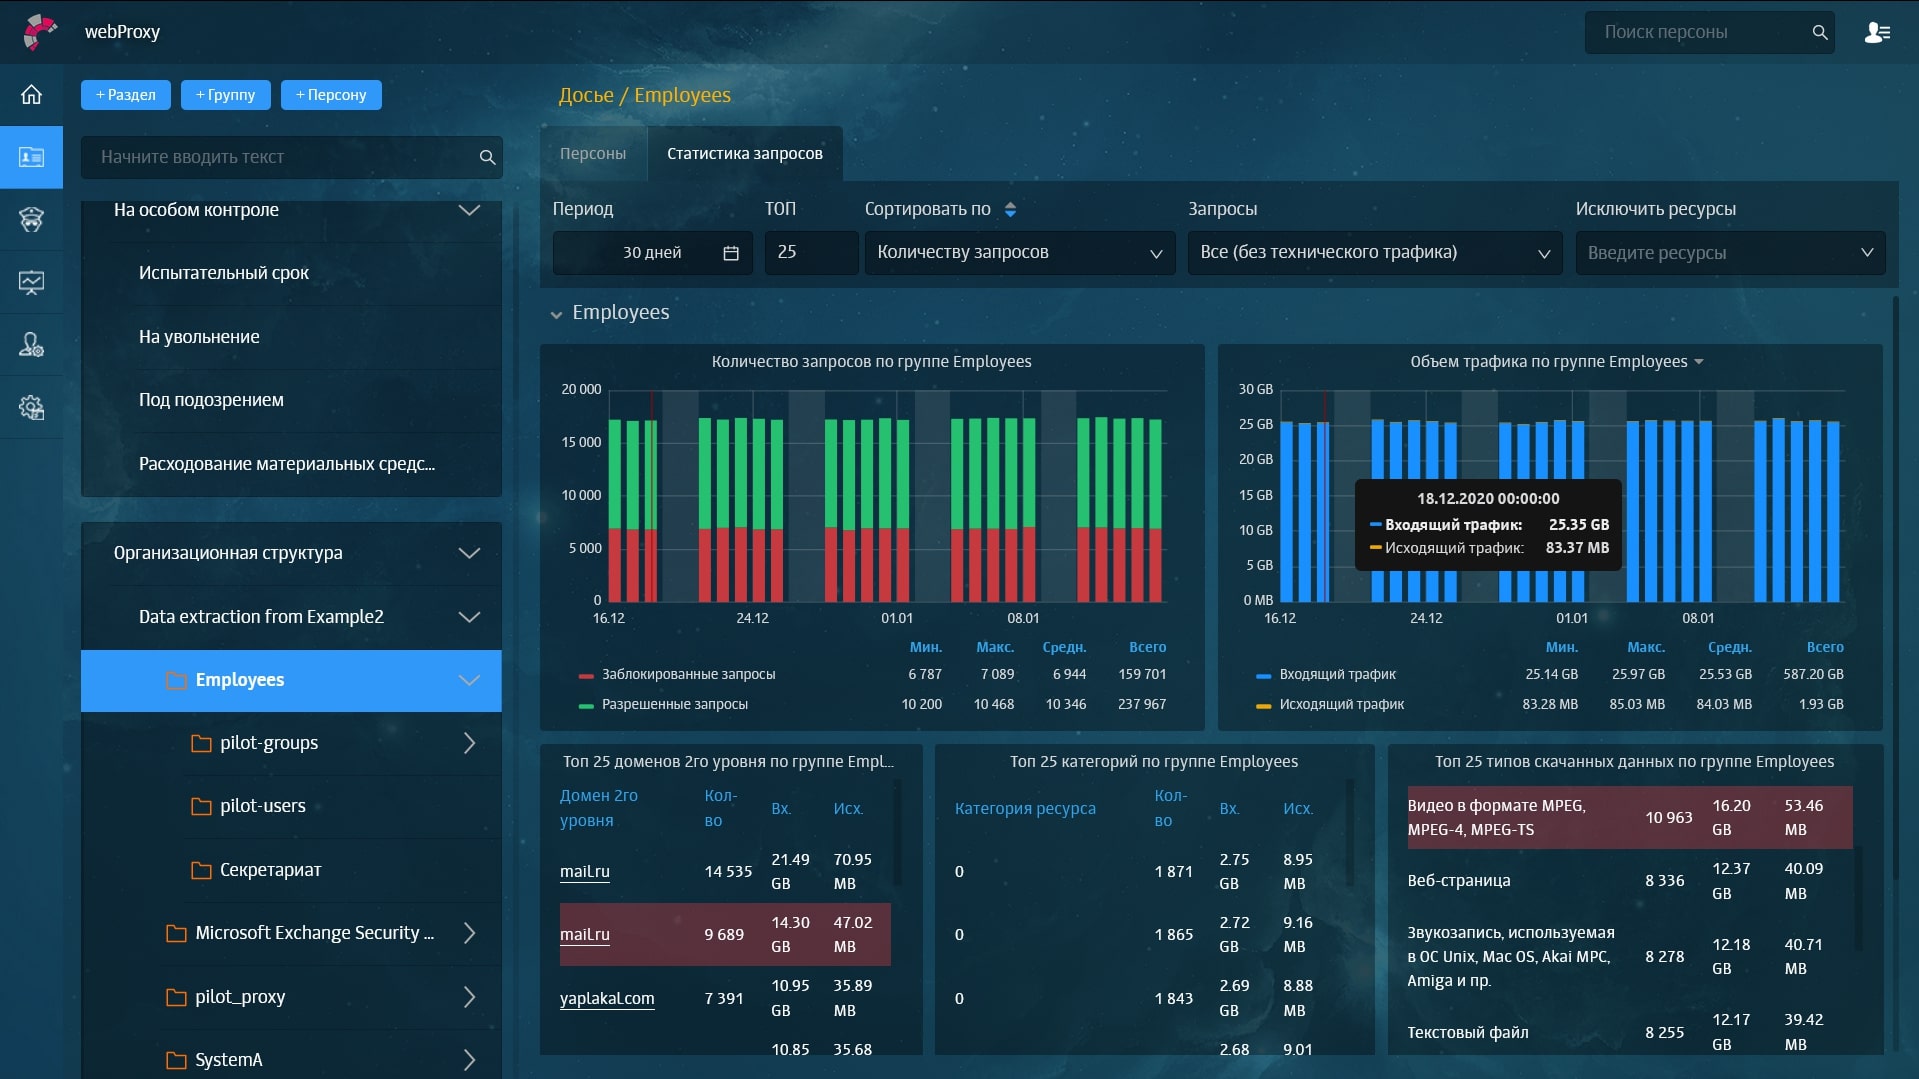Click the yellow Исходящий трафик legend swatch
The height and width of the screenshot is (1079, 1919).
[1263, 705]
